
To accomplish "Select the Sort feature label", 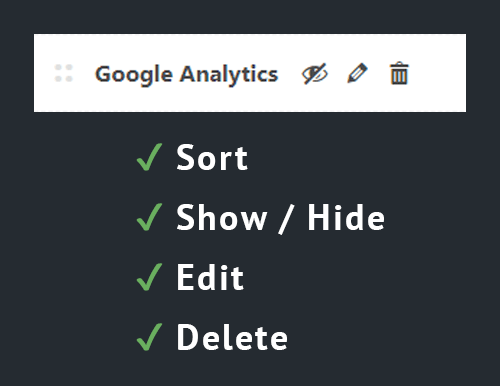I will pyautogui.click(x=212, y=157).
